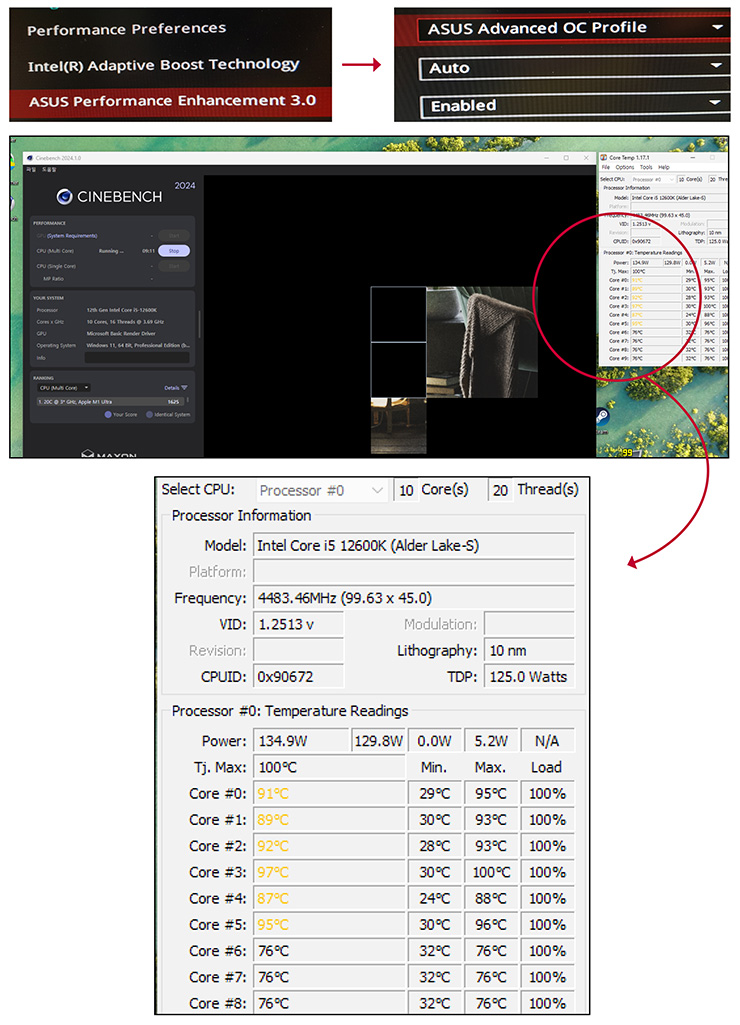Open the Tools menu in Core Temp
Screen dimensions: 740x1025
click(x=645, y=167)
